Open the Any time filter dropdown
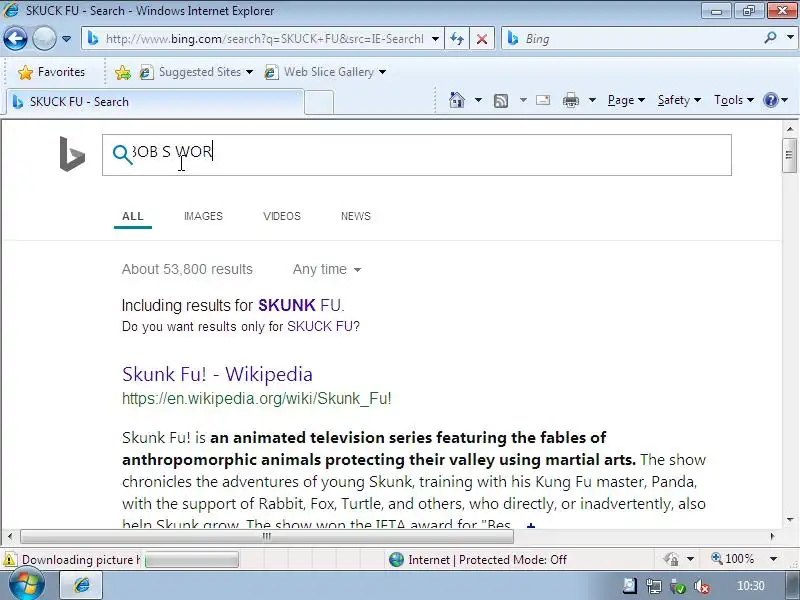Image resolution: width=800 pixels, height=600 pixels. (x=327, y=269)
